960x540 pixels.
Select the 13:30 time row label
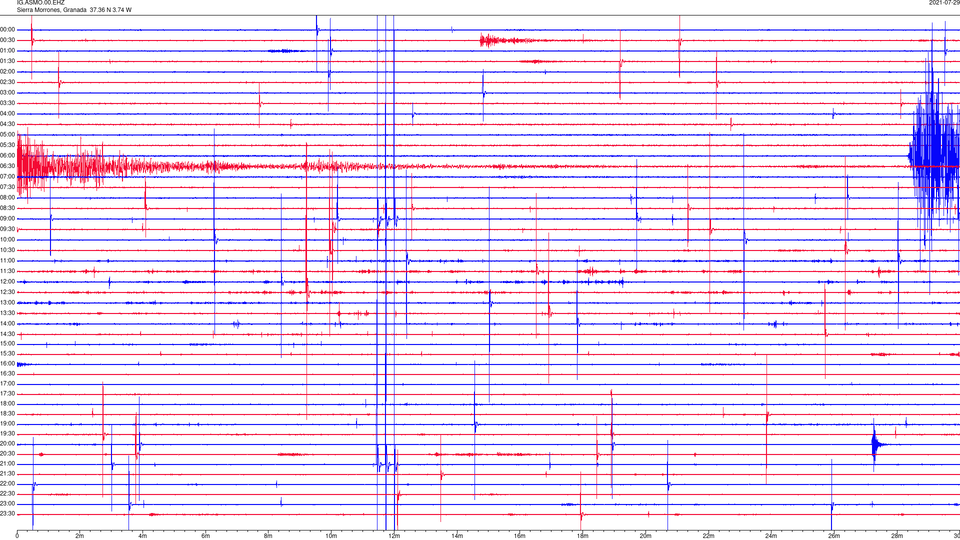[7, 313]
